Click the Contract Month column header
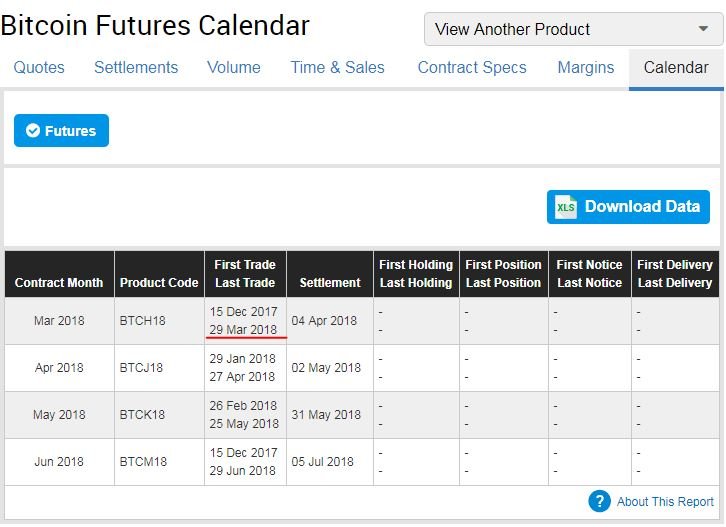 (59, 282)
